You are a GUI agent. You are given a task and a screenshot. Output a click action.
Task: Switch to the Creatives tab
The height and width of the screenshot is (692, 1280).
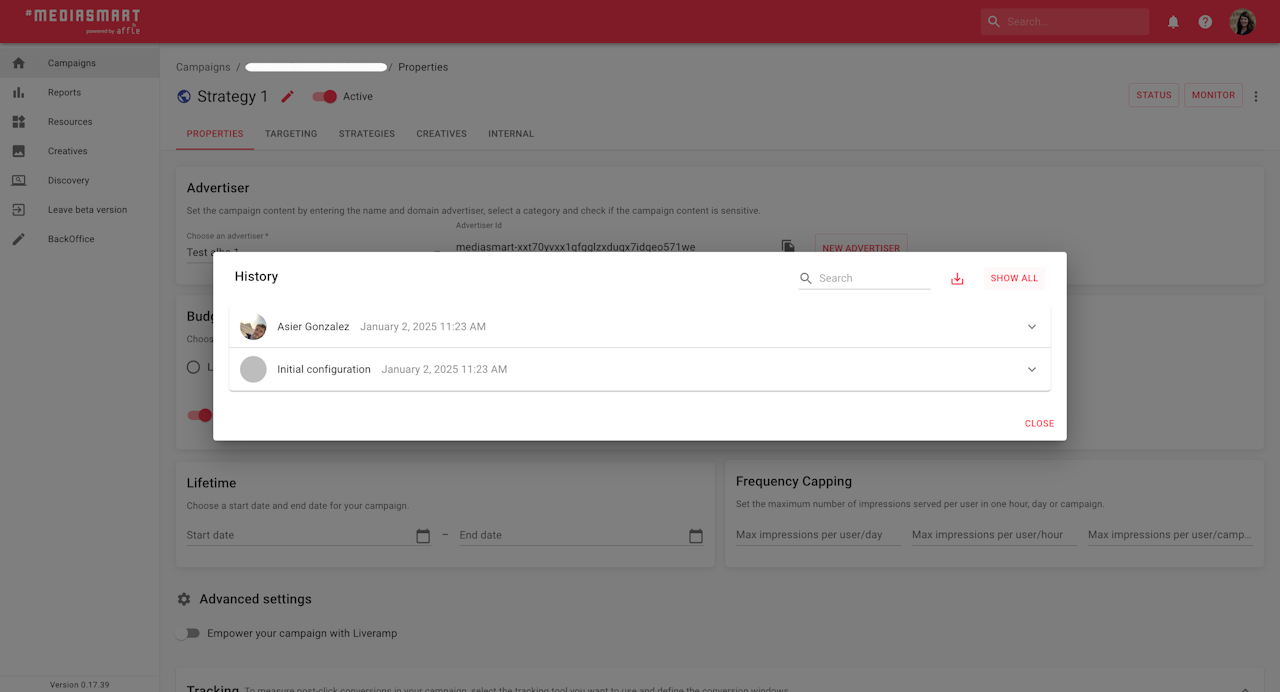442,134
